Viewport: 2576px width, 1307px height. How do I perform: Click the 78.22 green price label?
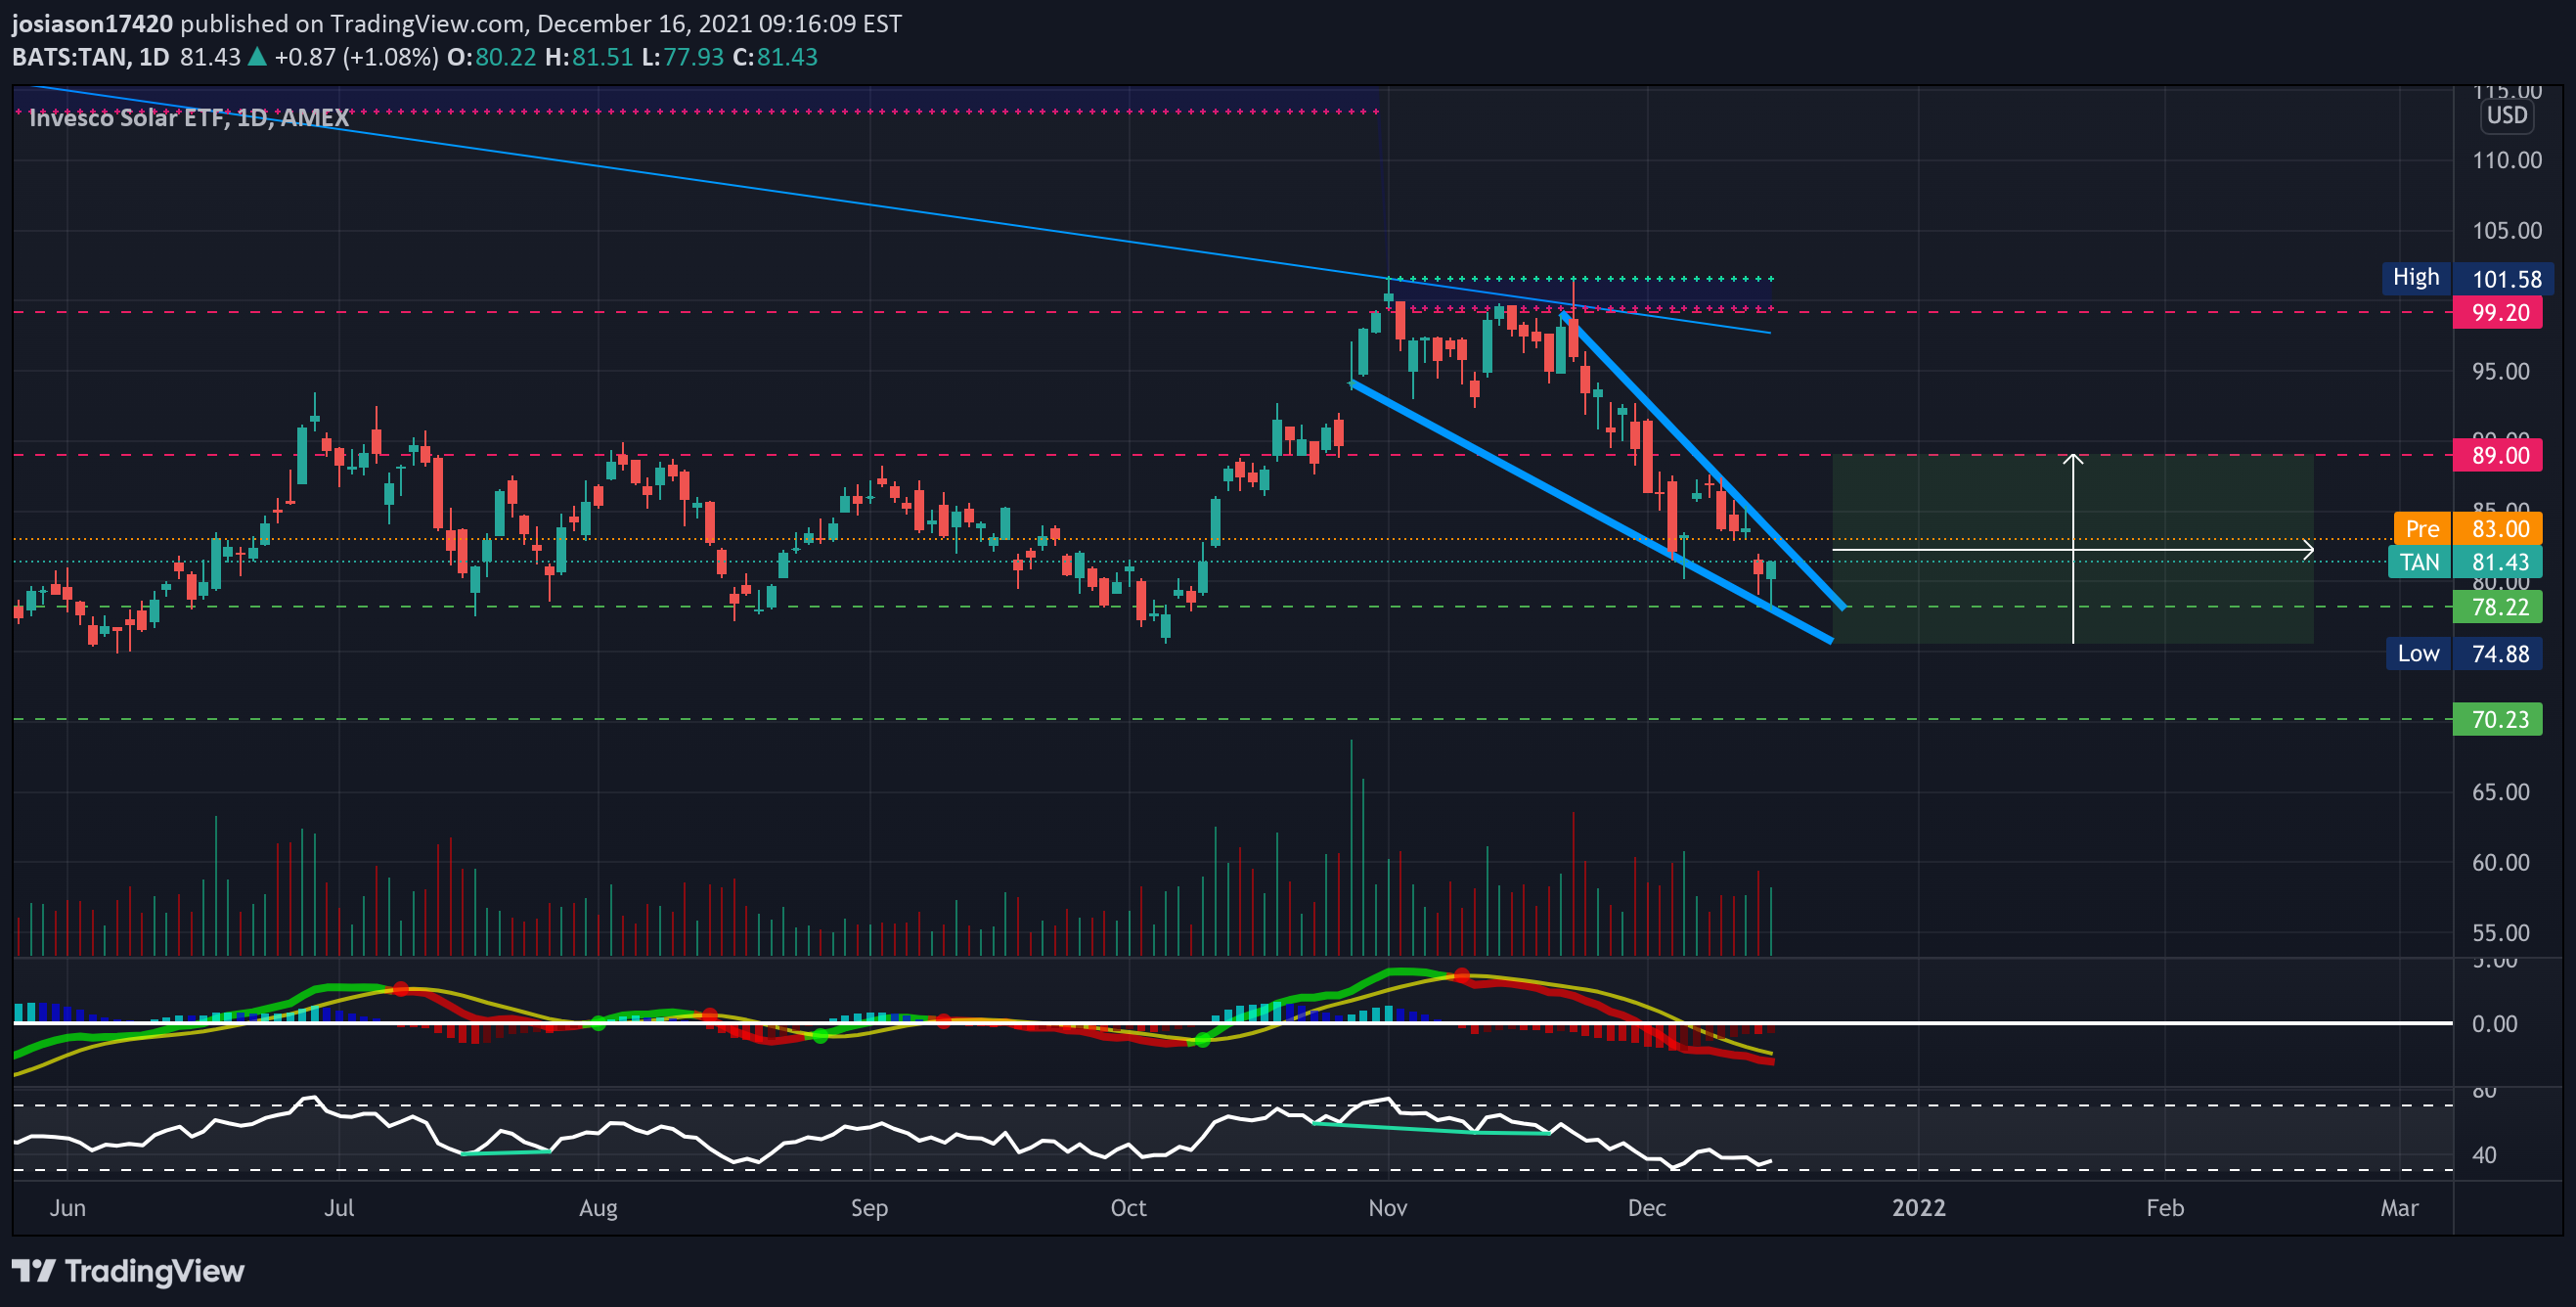pyautogui.click(x=2498, y=607)
